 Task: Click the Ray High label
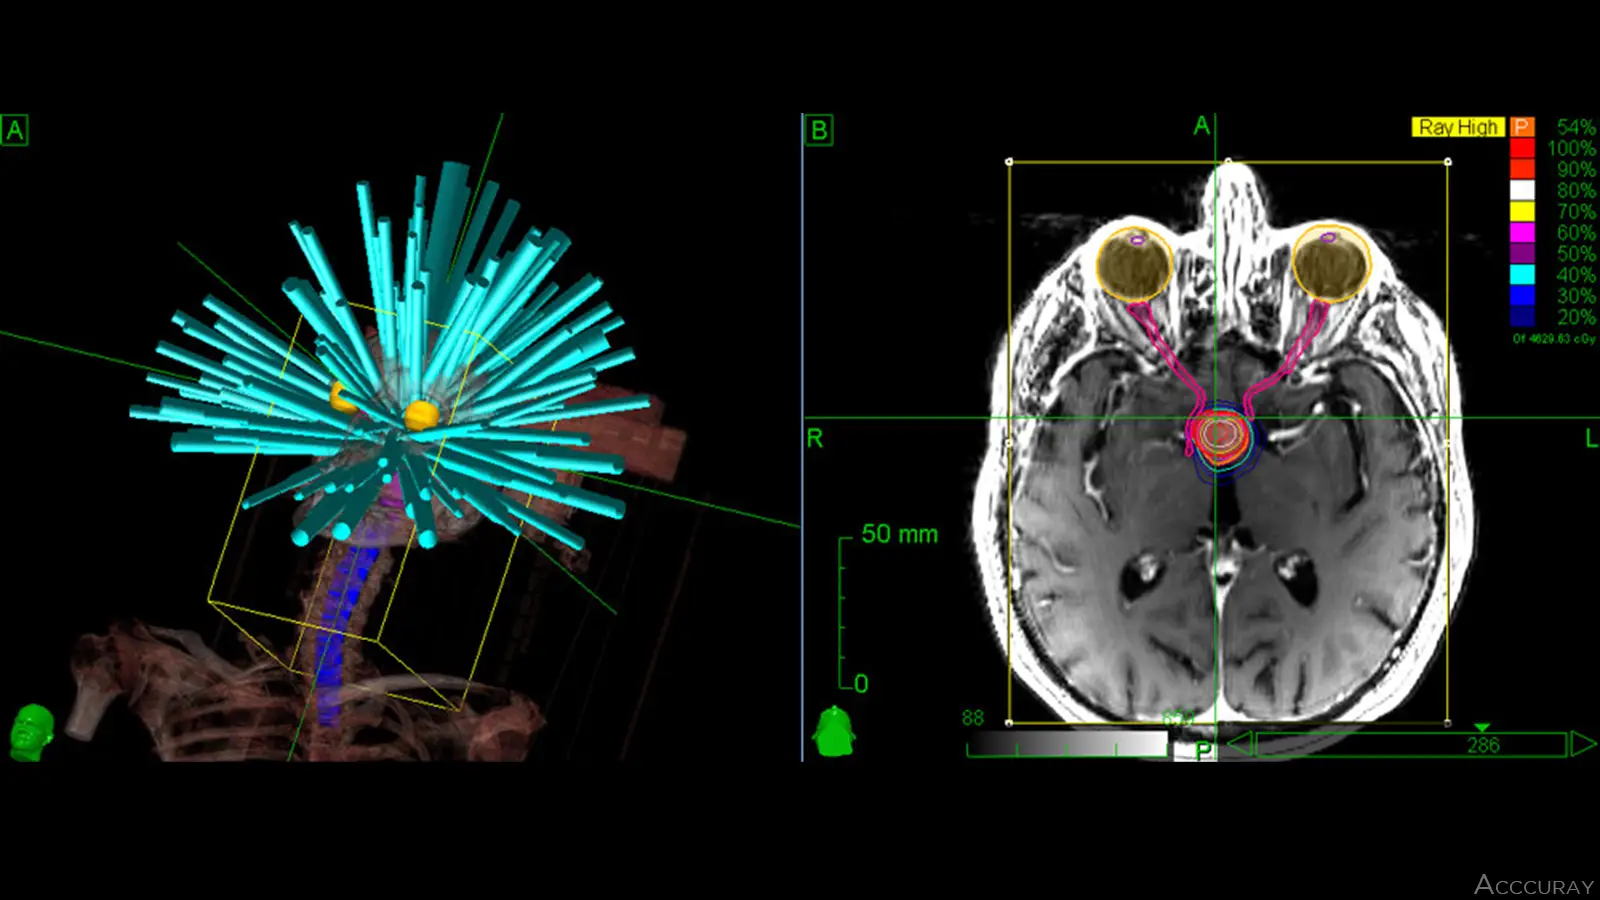[x=1458, y=127]
